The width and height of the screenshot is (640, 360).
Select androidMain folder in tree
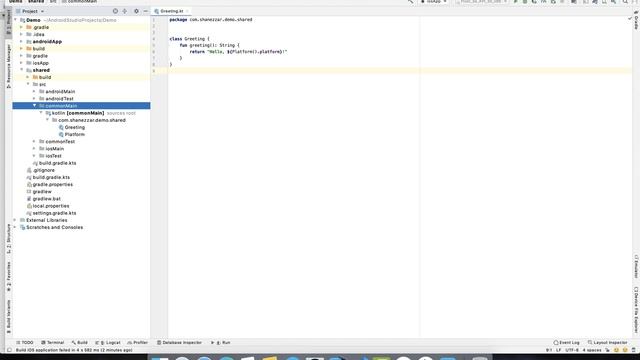pos(60,91)
